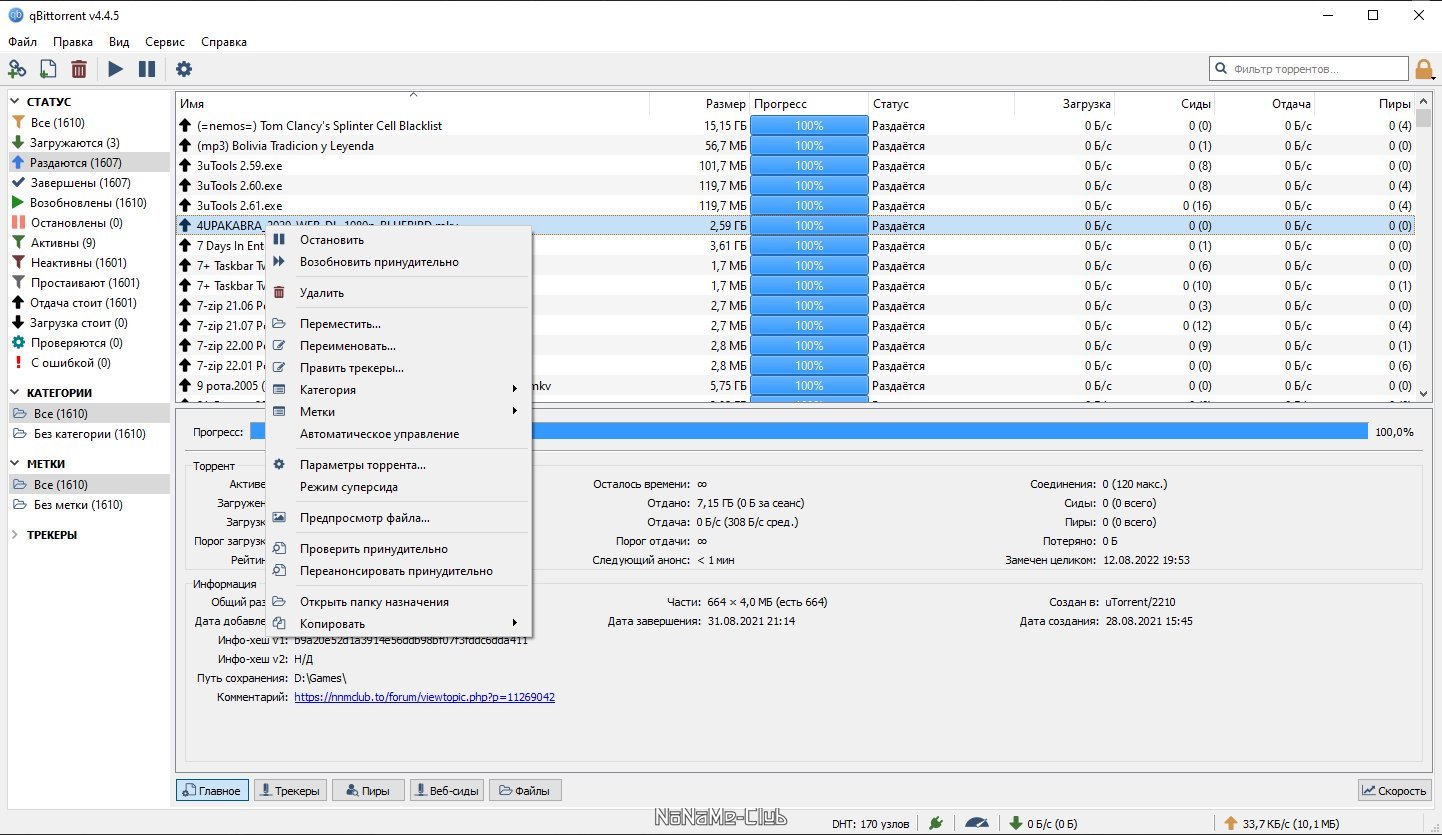Click the add torrent file toolbar icon
Viewport: 1442px width, 835px height.
tap(48, 69)
